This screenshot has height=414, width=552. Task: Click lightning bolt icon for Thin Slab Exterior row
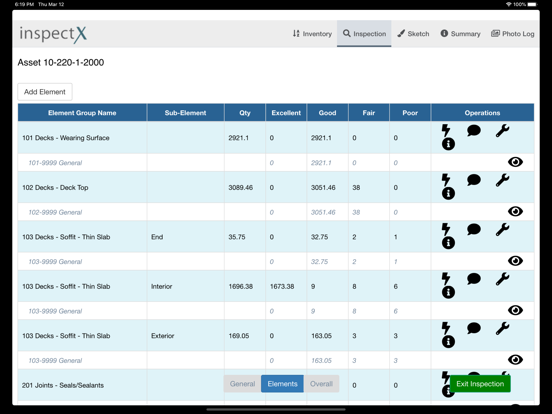click(446, 328)
